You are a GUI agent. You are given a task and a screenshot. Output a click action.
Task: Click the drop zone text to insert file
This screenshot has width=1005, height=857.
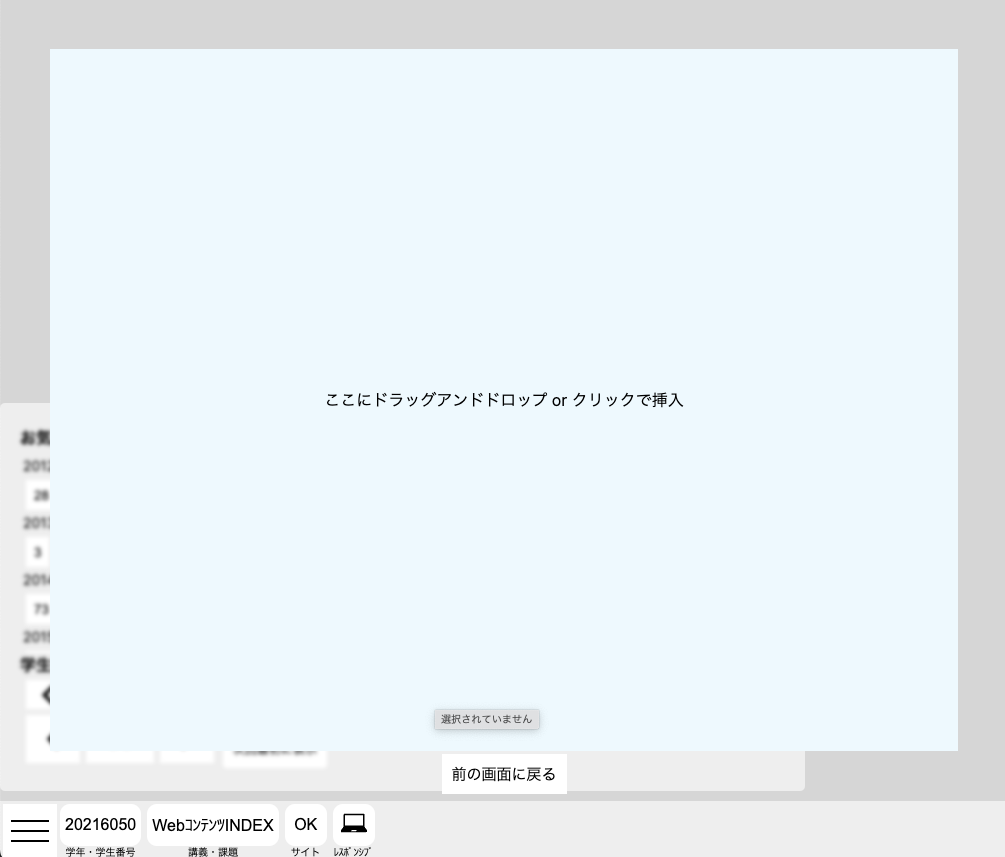point(504,400)
